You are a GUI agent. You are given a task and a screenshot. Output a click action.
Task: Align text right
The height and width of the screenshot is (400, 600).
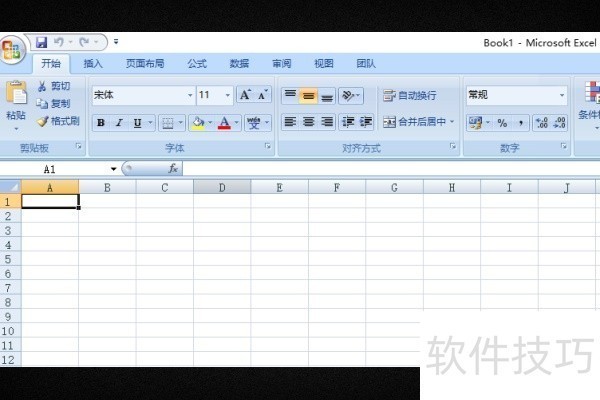coord(327,122)
